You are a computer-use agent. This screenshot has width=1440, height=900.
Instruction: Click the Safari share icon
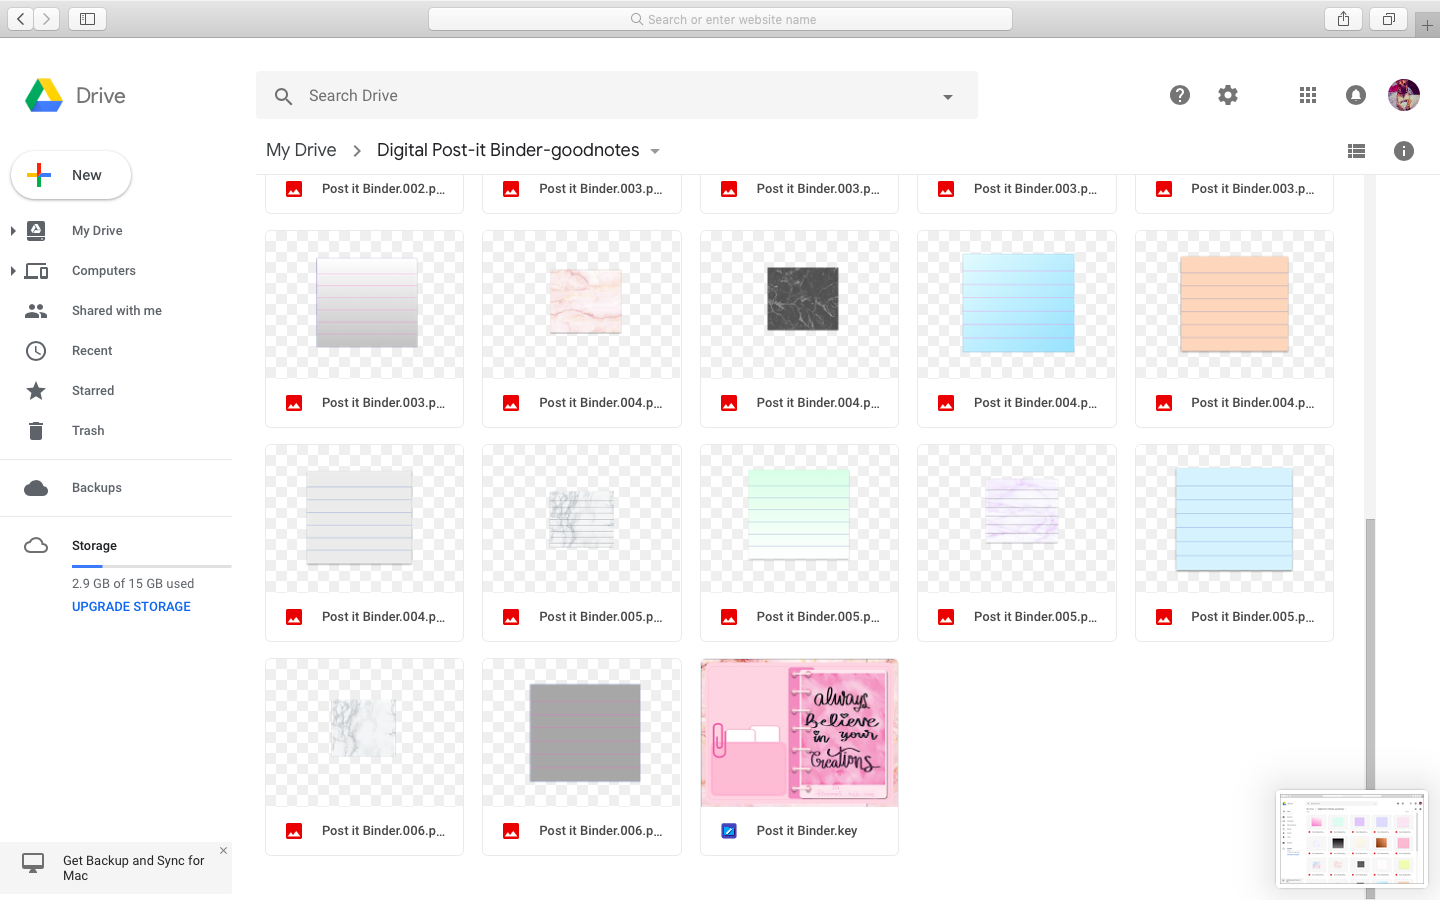click(x=1343, y=18)
